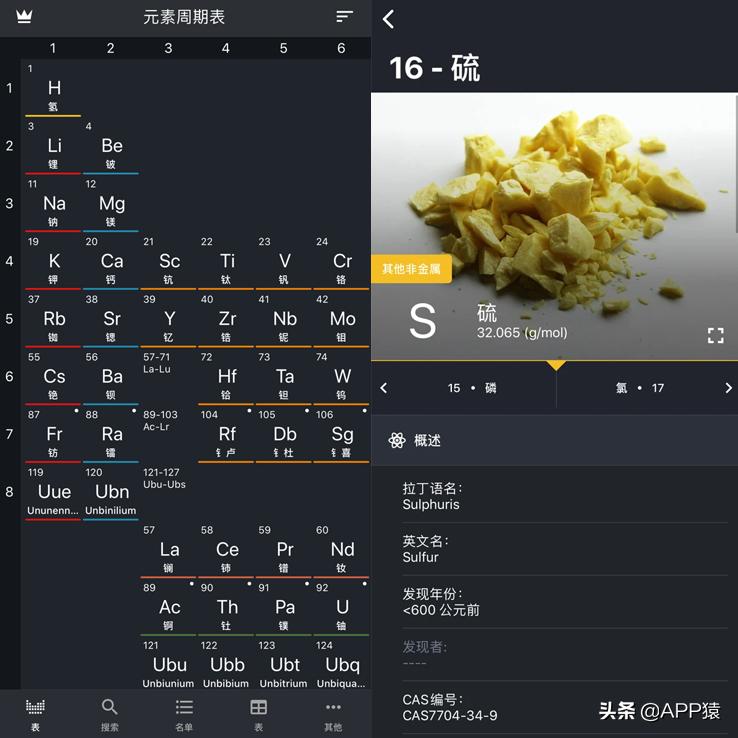Image resolution: width=738 pixels, height=738 pixels.
Task: Click the right chevron beside 17
Action: [728, 388]
